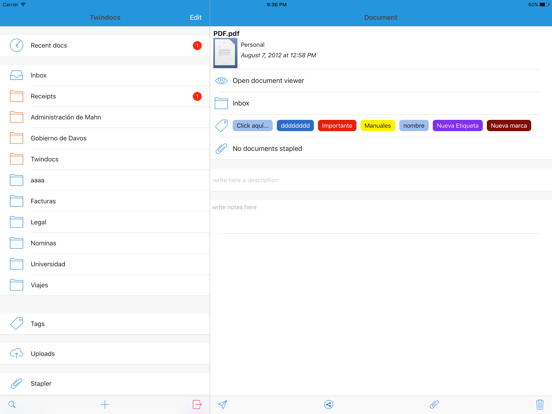Click the battery indicator in status bar
This screenshot has height=414, width=552.
click(x=545, y=5)
